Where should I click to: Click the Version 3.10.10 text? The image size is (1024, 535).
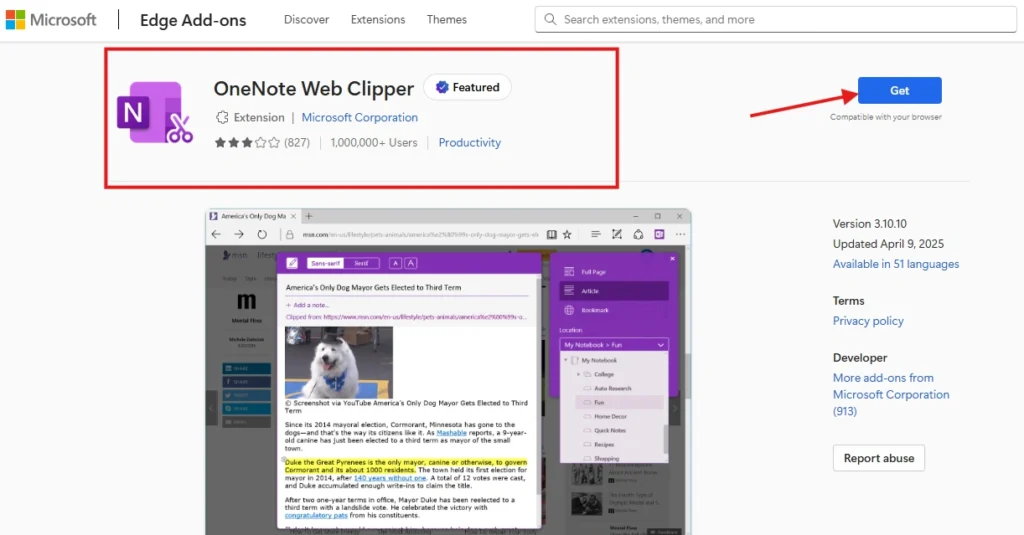pos(869,223)
